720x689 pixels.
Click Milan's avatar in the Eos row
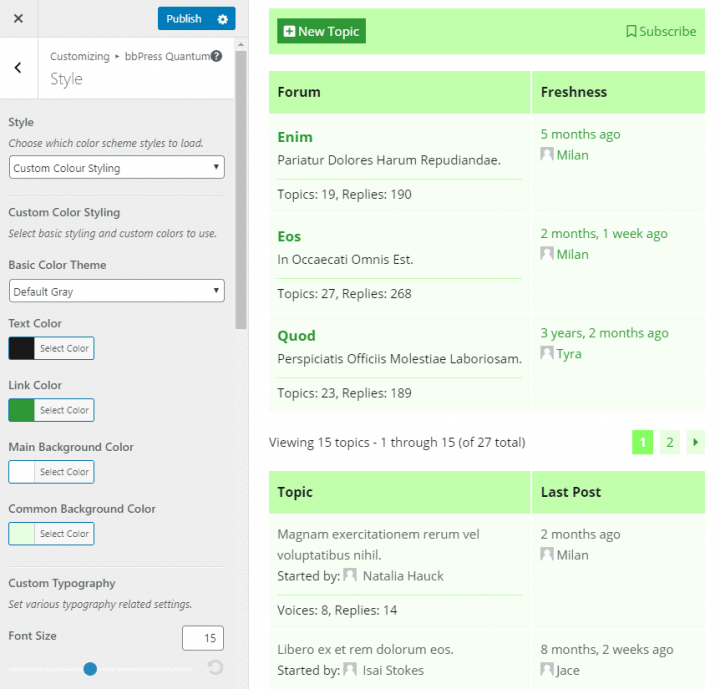pos(547,254)
